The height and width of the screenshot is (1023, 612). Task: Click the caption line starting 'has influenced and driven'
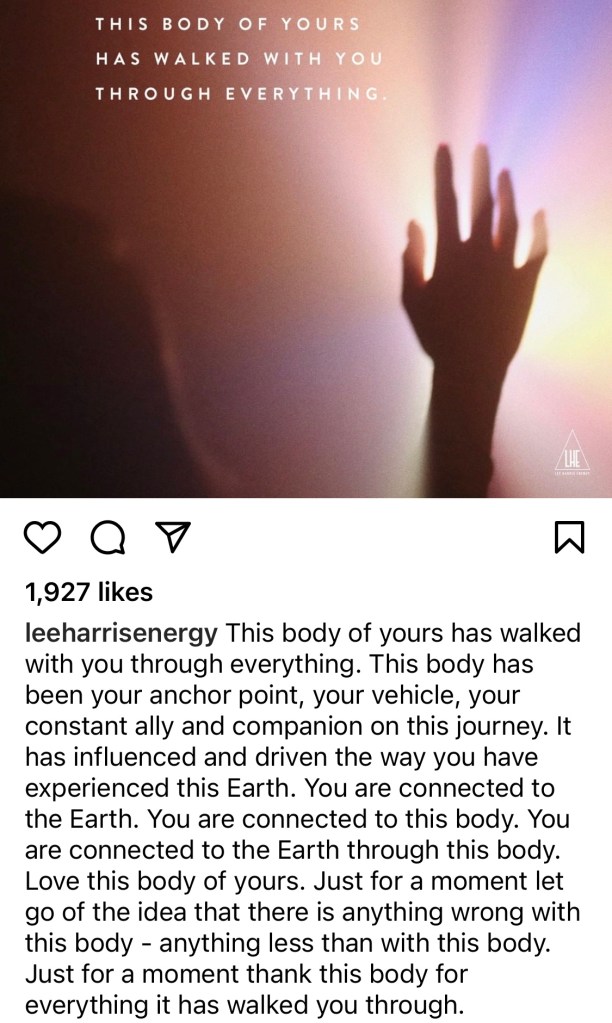pyautogui.click(x=281, y=757)
